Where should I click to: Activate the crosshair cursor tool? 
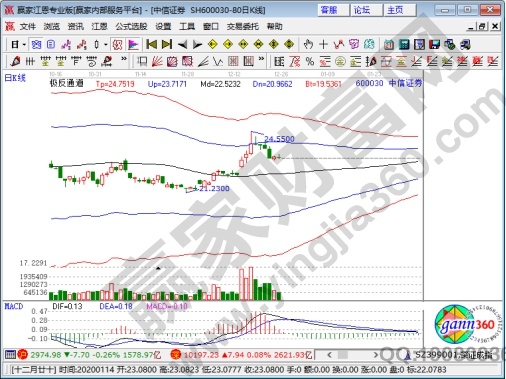(323, 44)
